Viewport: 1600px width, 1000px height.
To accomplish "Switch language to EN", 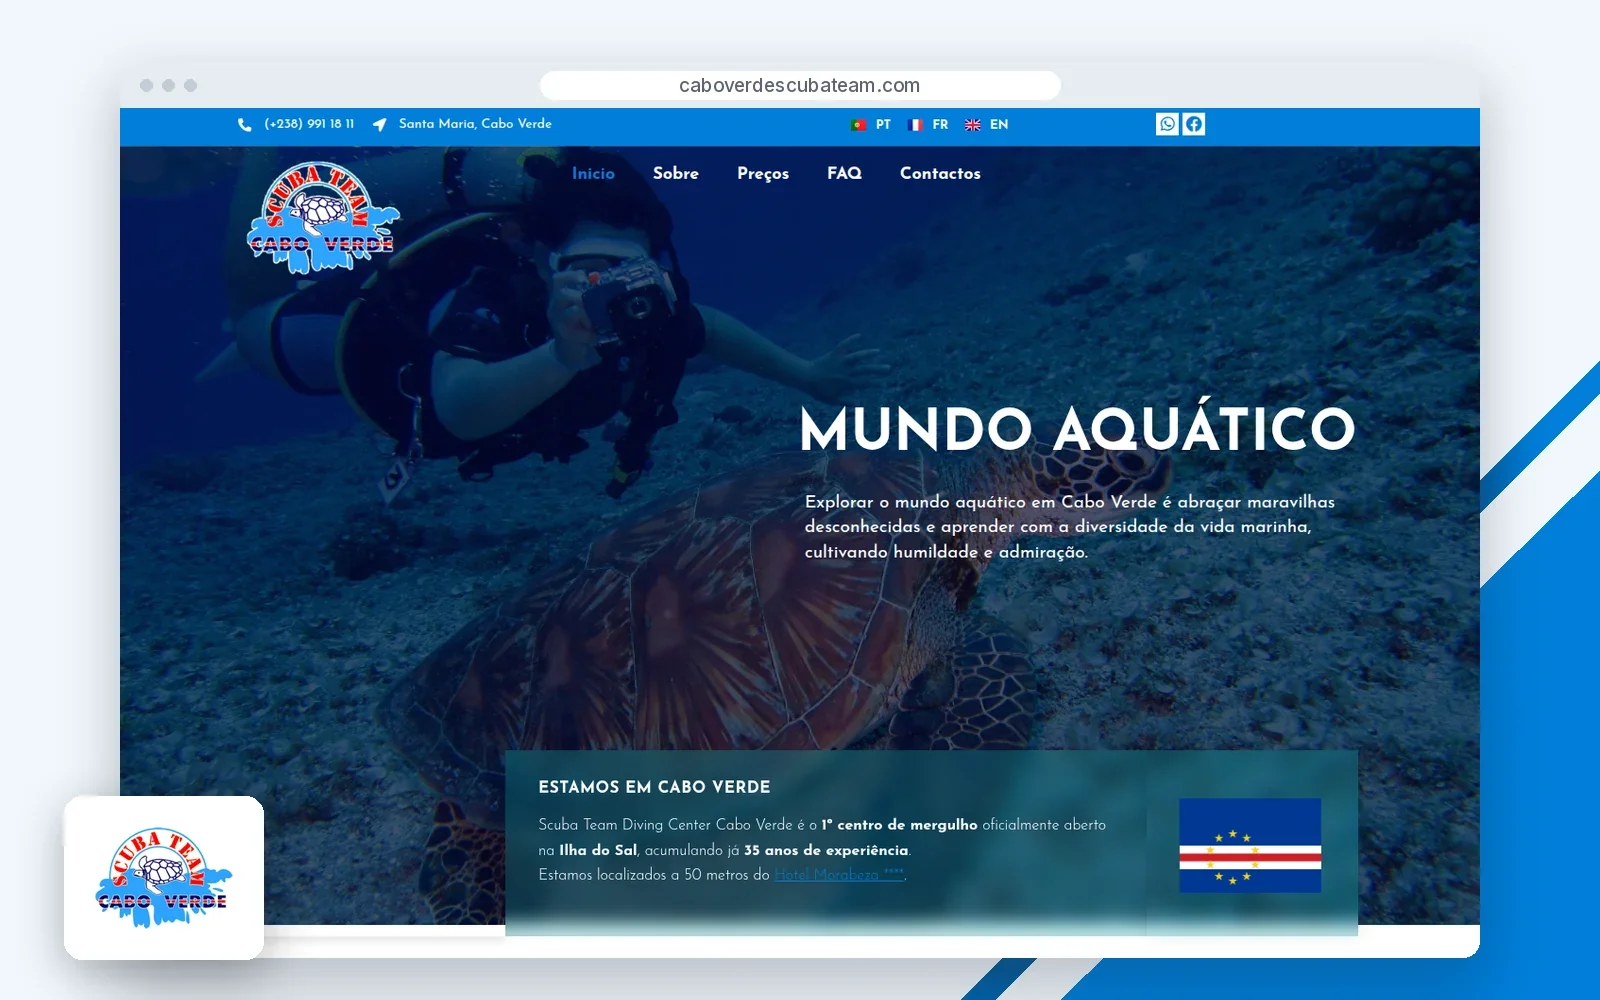I will tap(999, 125).
